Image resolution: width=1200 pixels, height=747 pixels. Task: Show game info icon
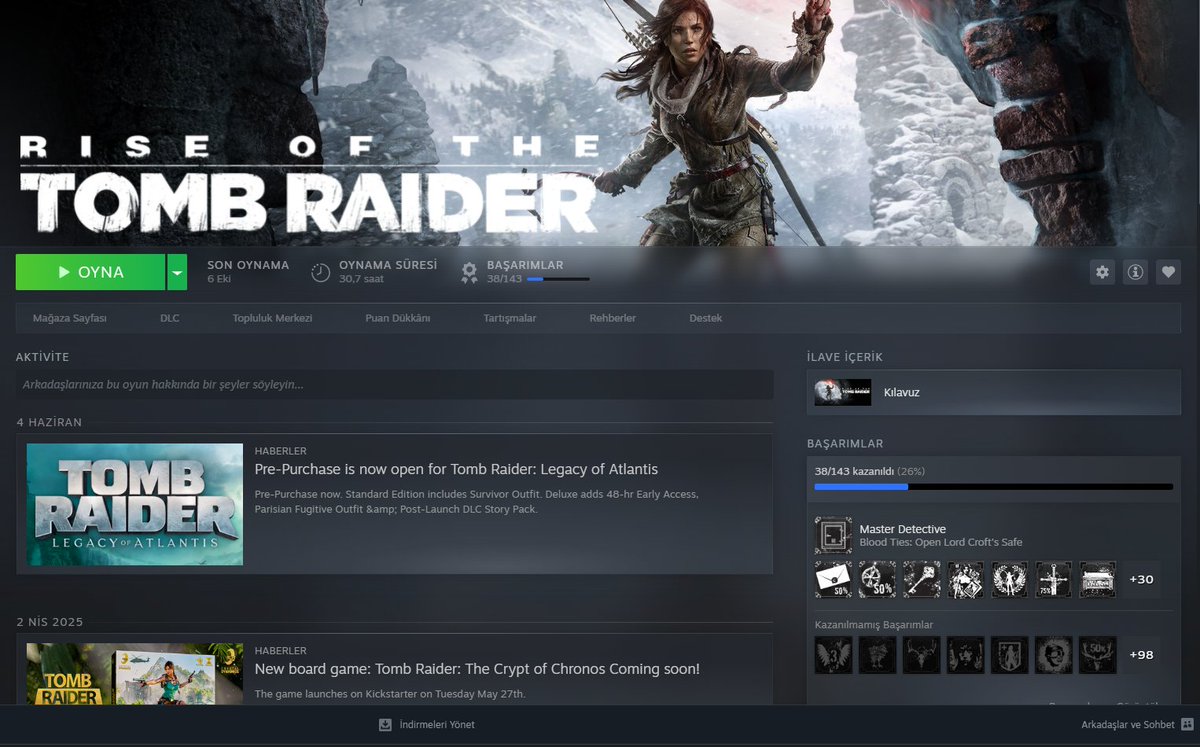coord(1135,272)
